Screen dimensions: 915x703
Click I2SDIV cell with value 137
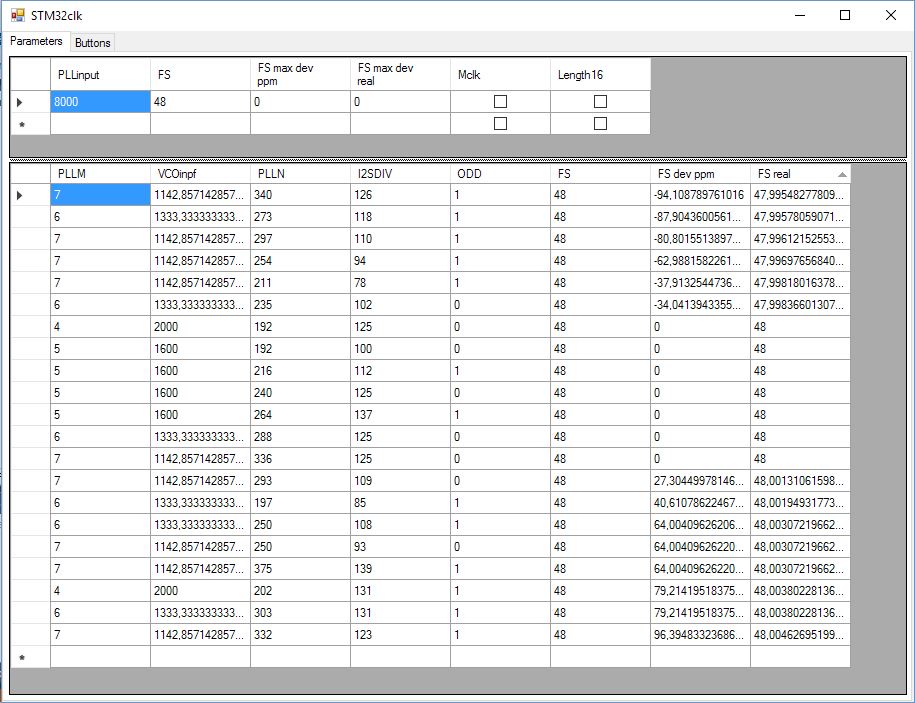coord(400,415)
